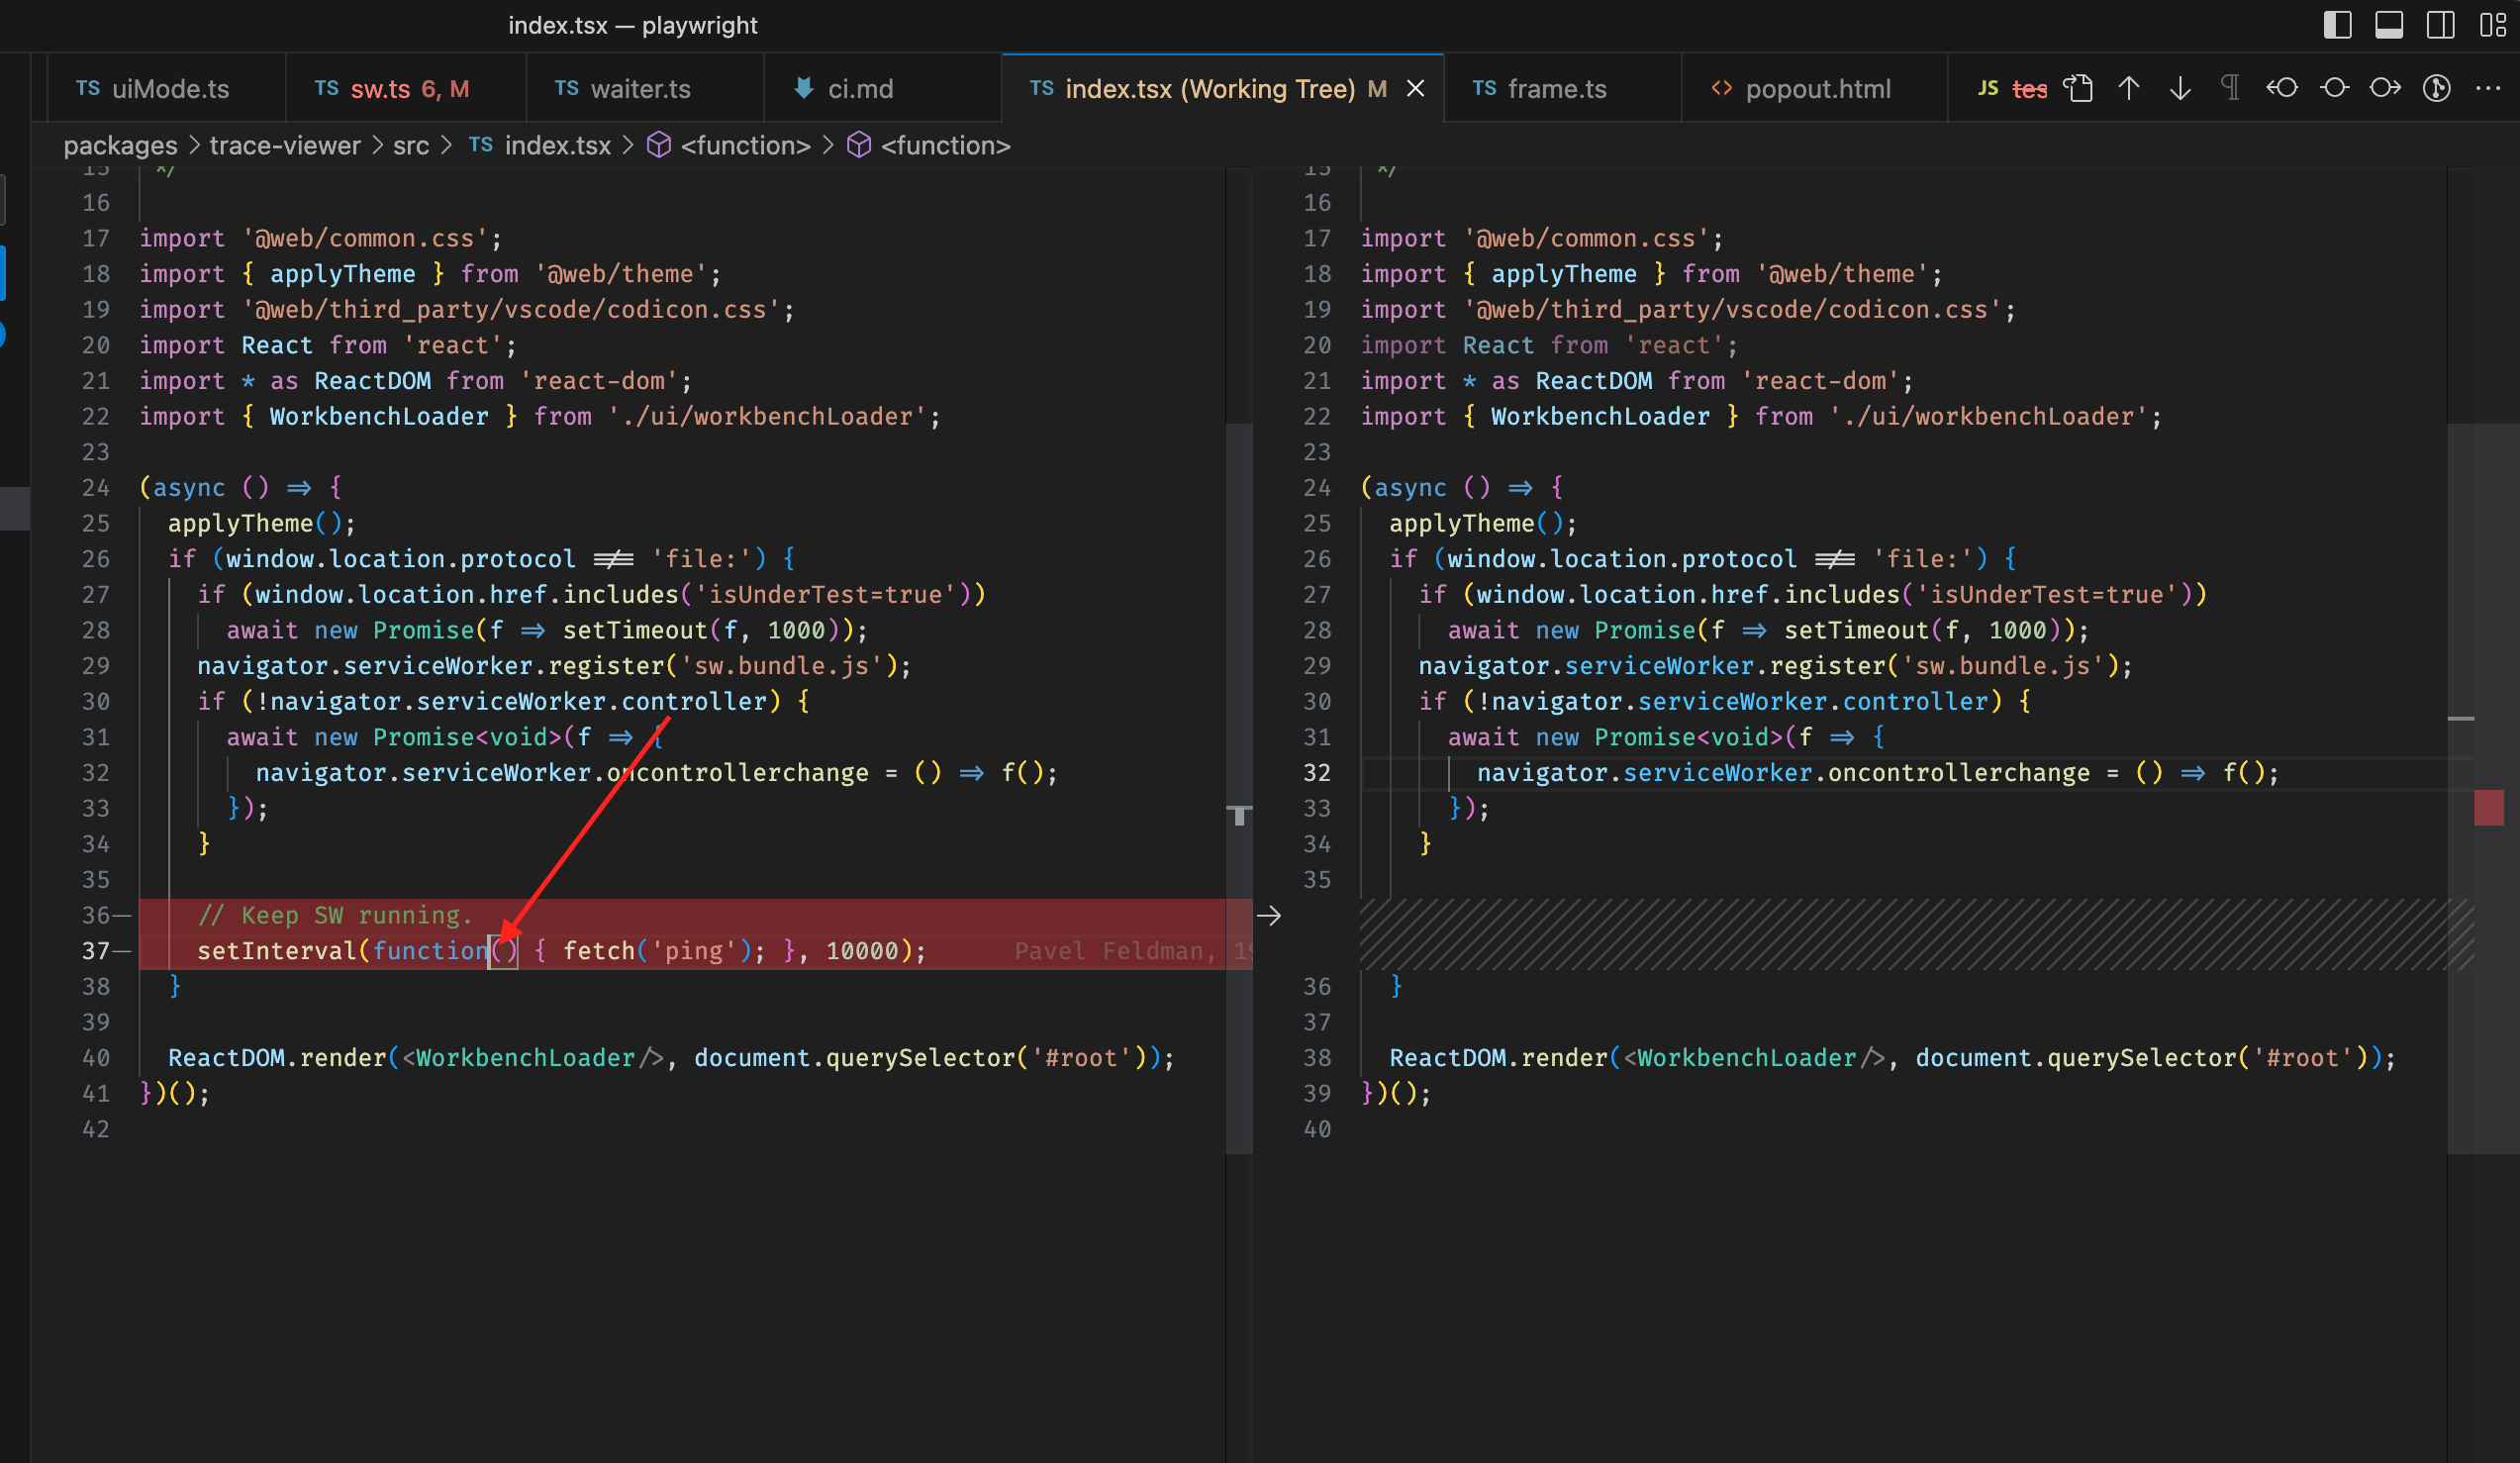Open the Customize Layout icon
The image size is (2520, 1463).
click(2493, 25)
